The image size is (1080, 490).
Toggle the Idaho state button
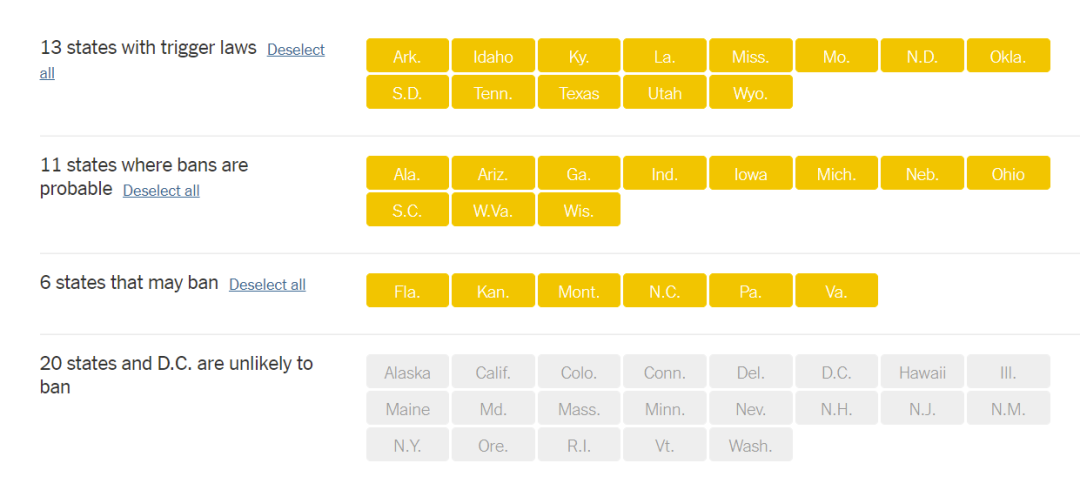[493, 56]
